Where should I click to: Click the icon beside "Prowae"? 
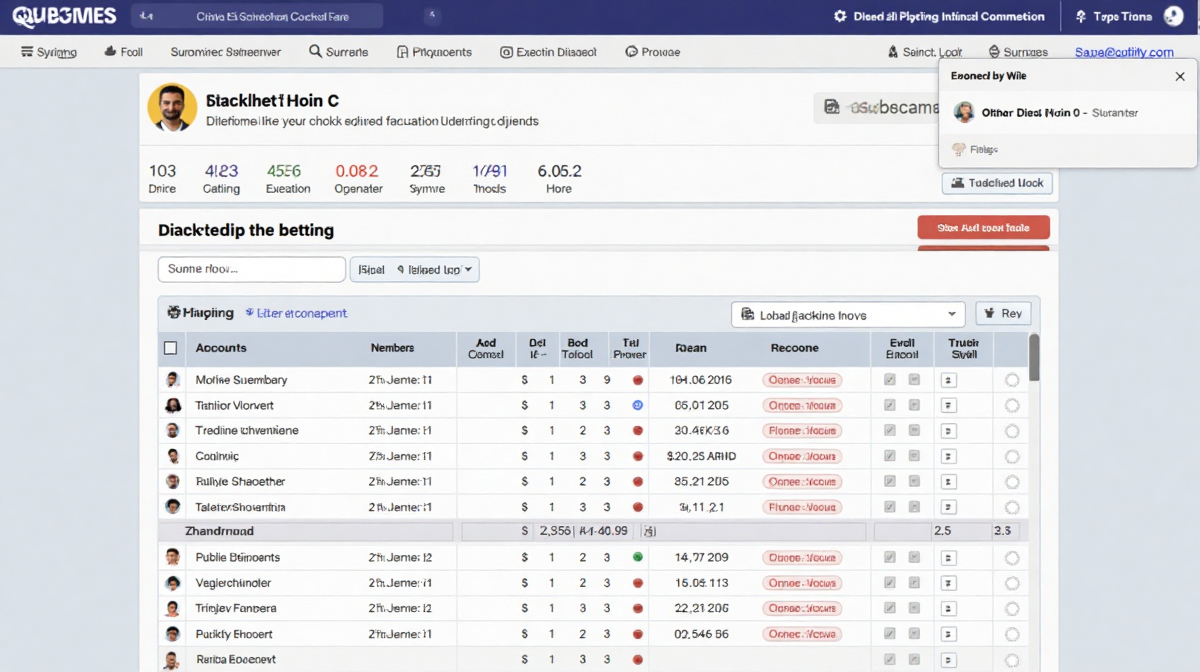631,52
